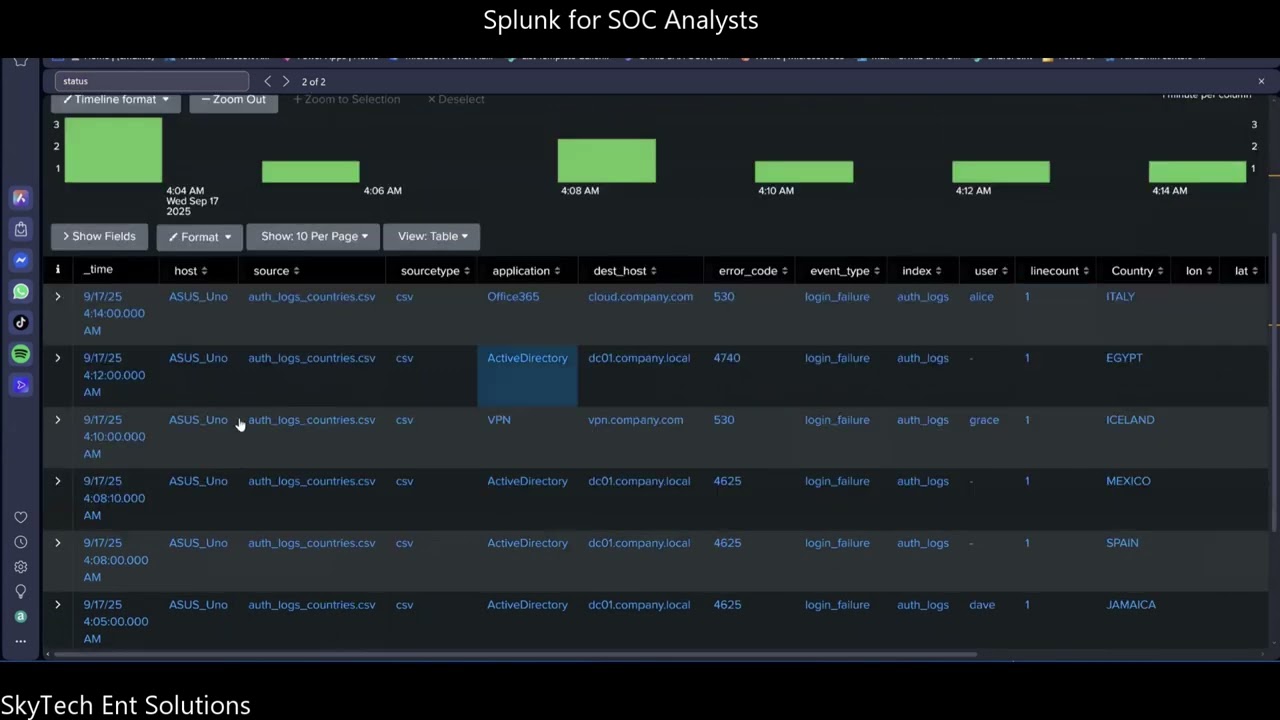Select the 4:08 AM timeline bar
Image resolution: width=1280 pixels, height=720 pixels.
(x=606, y=161)
